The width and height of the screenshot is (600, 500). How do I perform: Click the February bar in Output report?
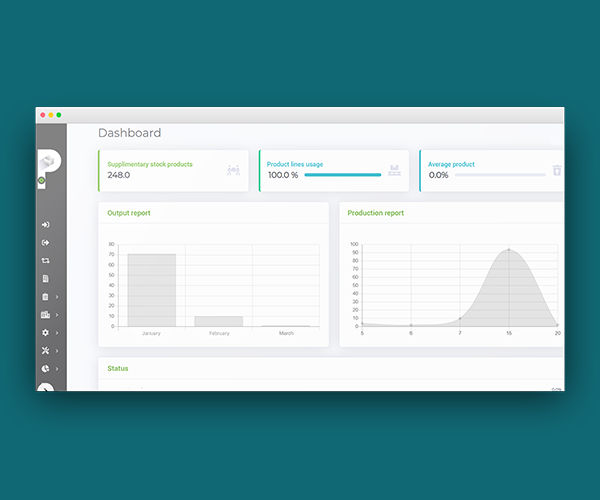point(218,321)
